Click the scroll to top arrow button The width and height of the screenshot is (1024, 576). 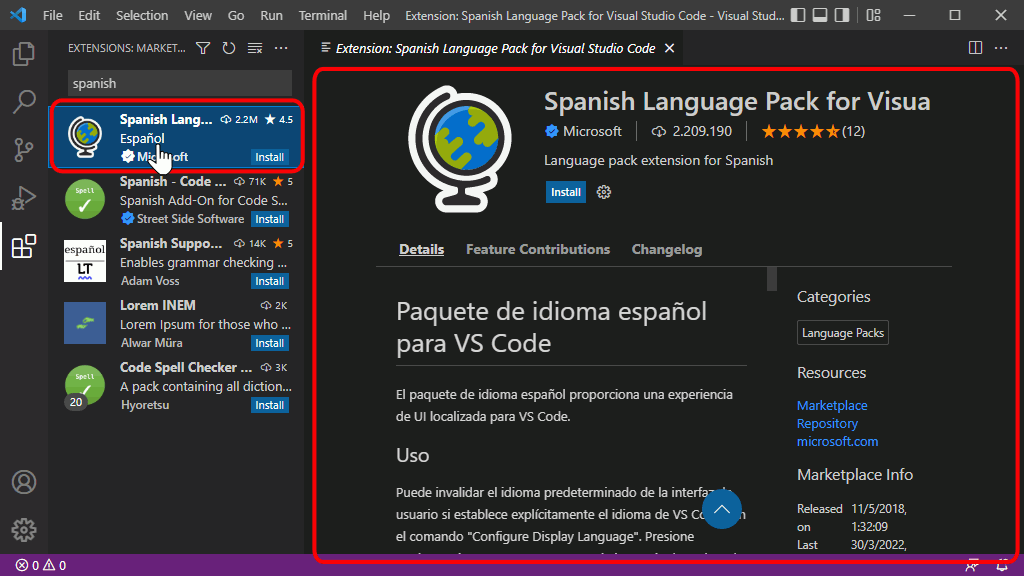(722, 509)
